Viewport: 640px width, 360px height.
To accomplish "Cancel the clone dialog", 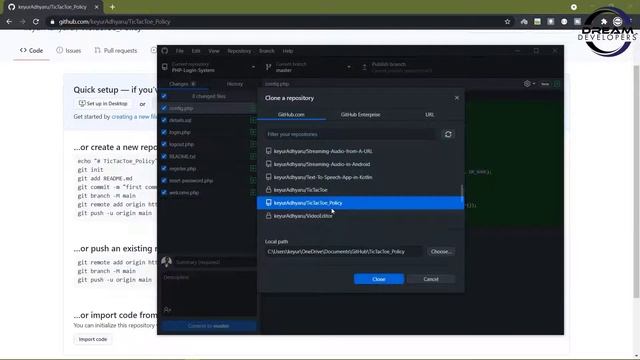I will (x=431, y=279).
